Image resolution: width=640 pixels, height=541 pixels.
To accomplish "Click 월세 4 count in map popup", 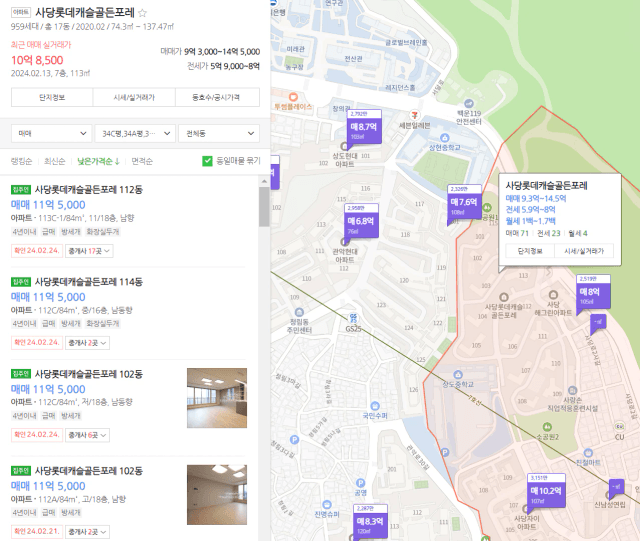I will [578, 234].
